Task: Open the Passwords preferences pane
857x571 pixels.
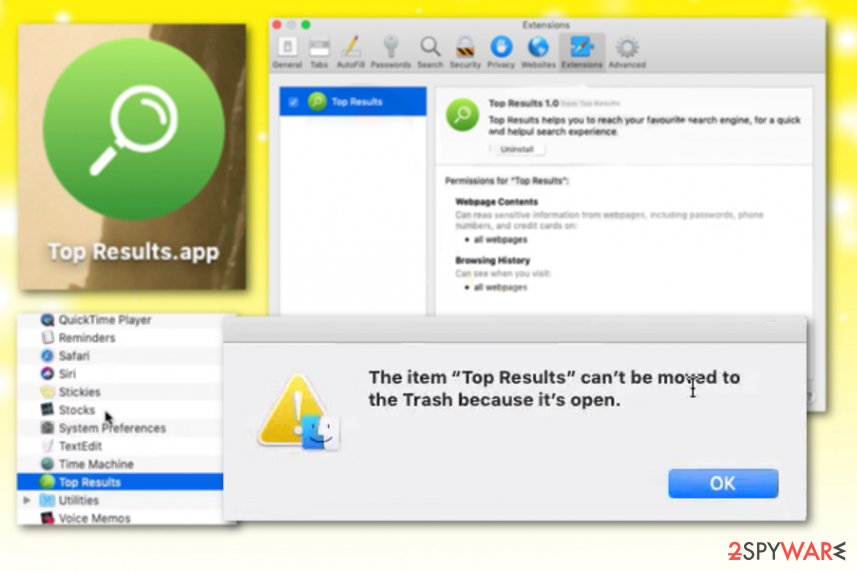Action: (x=390, y=52)
